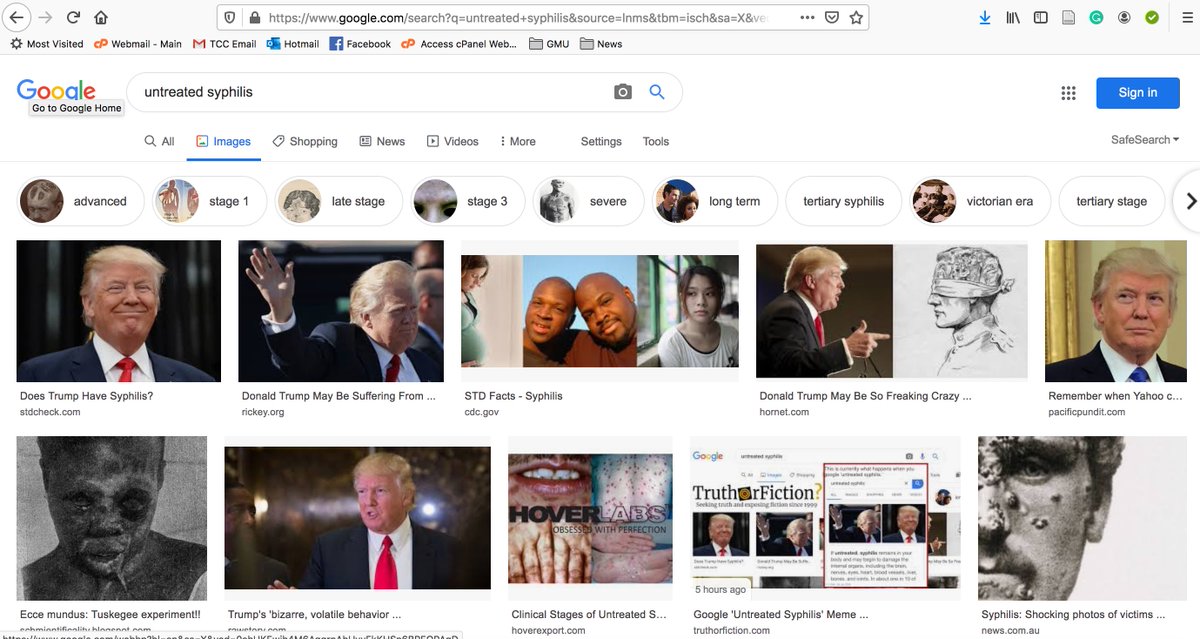Open the Tools filter options

pos(656,141)
